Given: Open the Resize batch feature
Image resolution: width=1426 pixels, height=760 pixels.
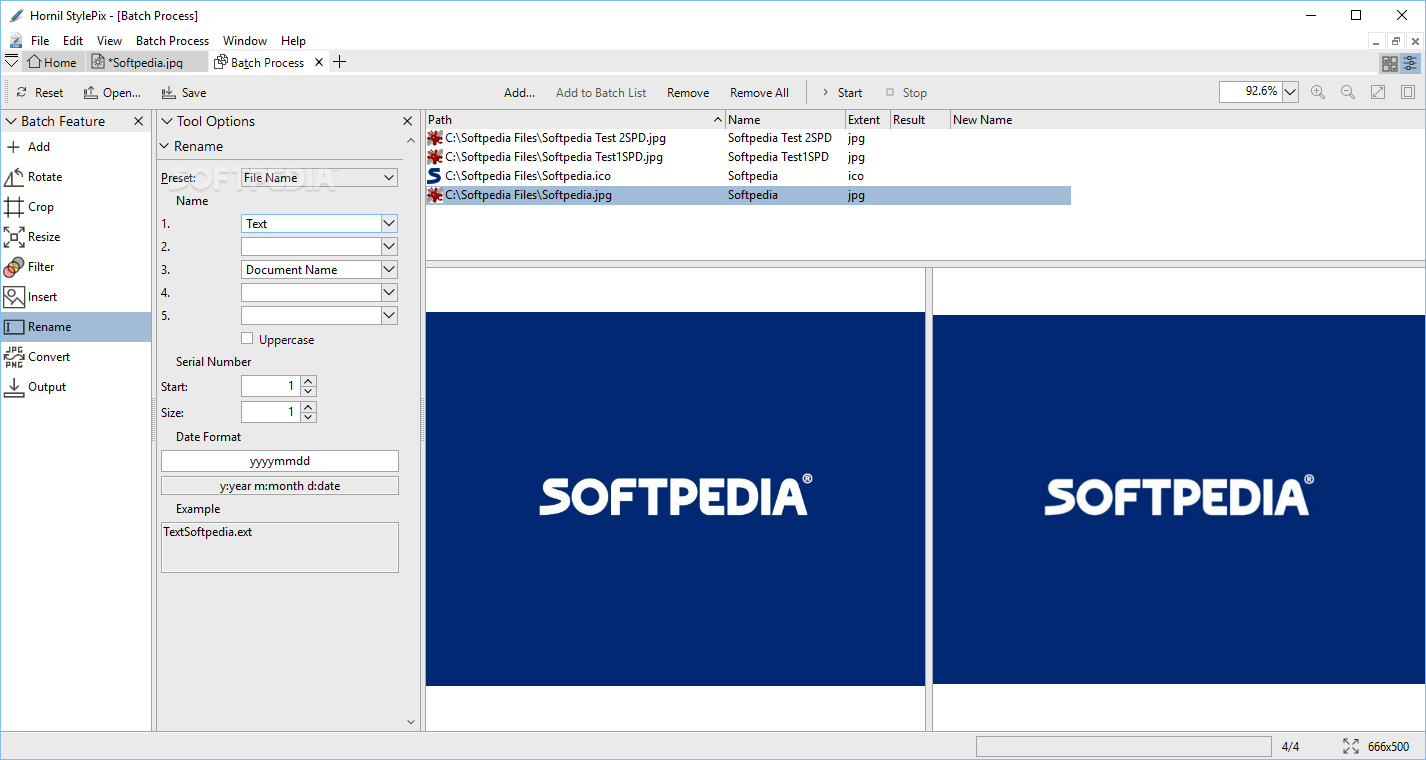Looking at the screenshot, I should pyautogui.click(x=75, y=237).
